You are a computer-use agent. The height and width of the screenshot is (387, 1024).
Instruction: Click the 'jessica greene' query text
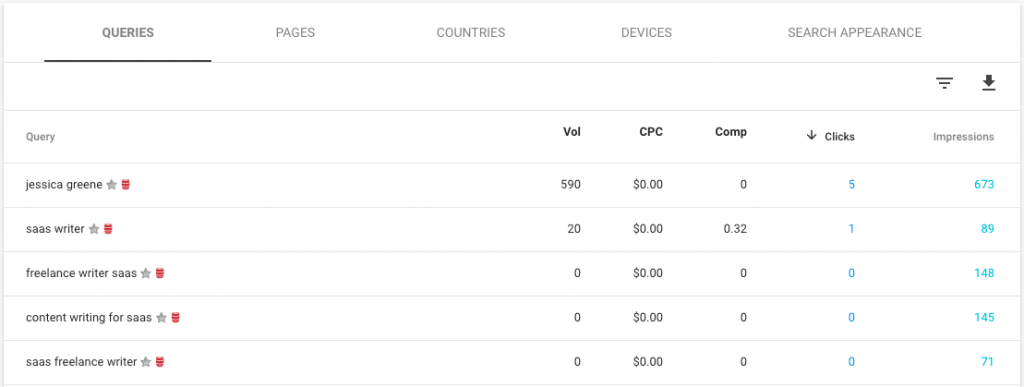click(64, 185)
